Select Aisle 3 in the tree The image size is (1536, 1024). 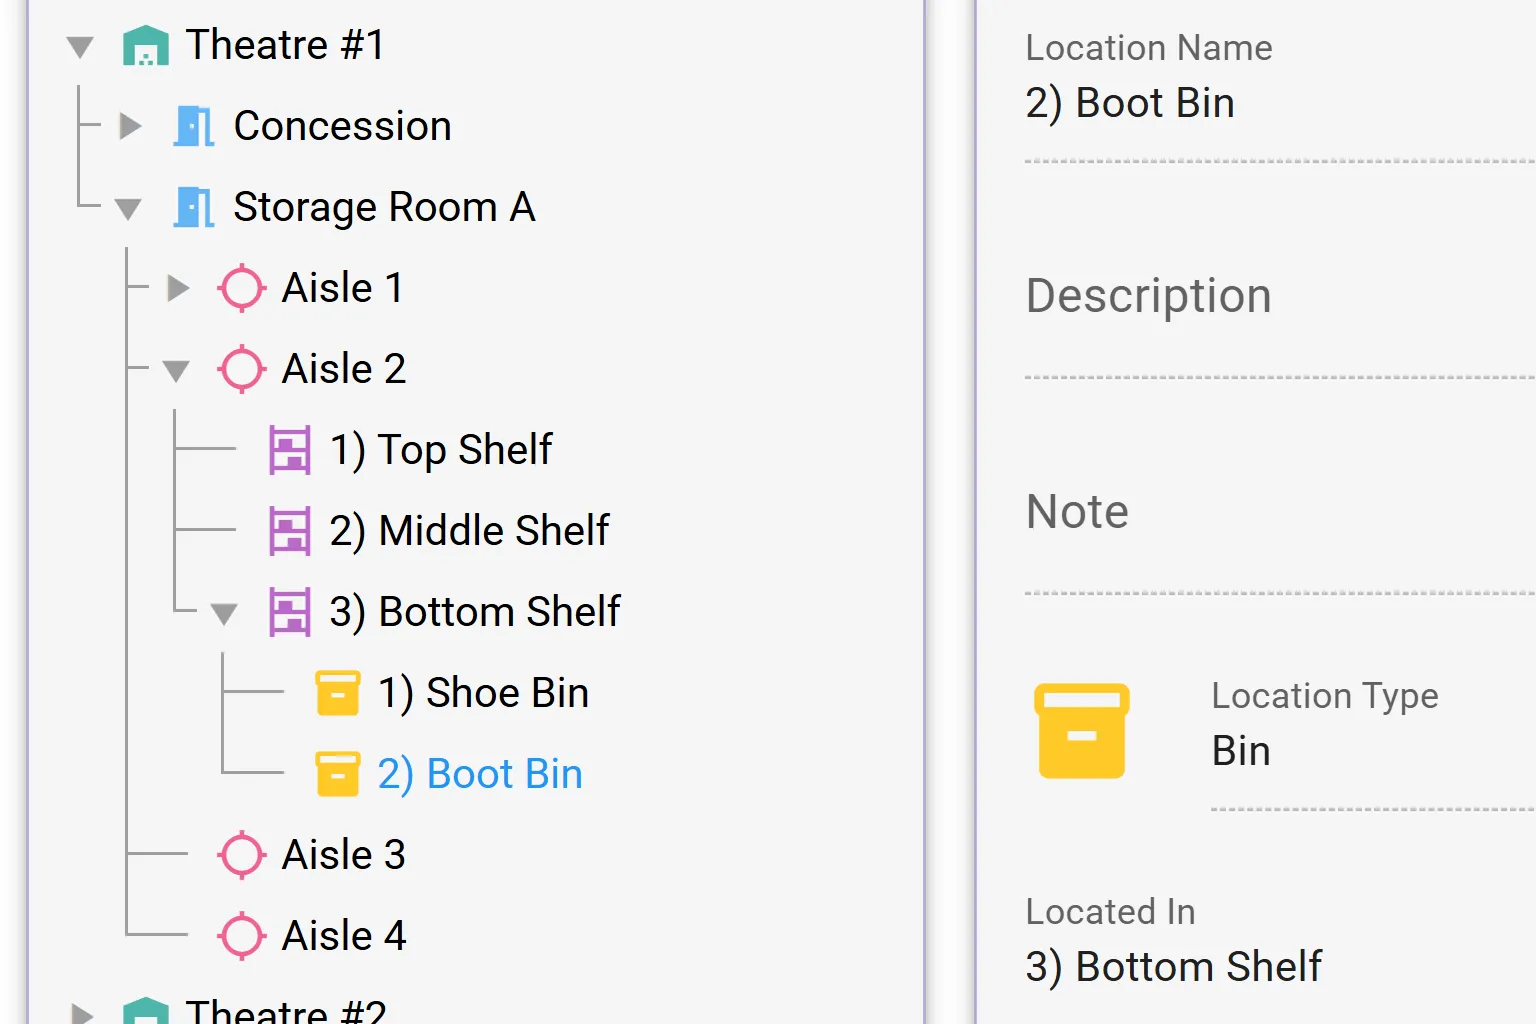pos(343,855)
